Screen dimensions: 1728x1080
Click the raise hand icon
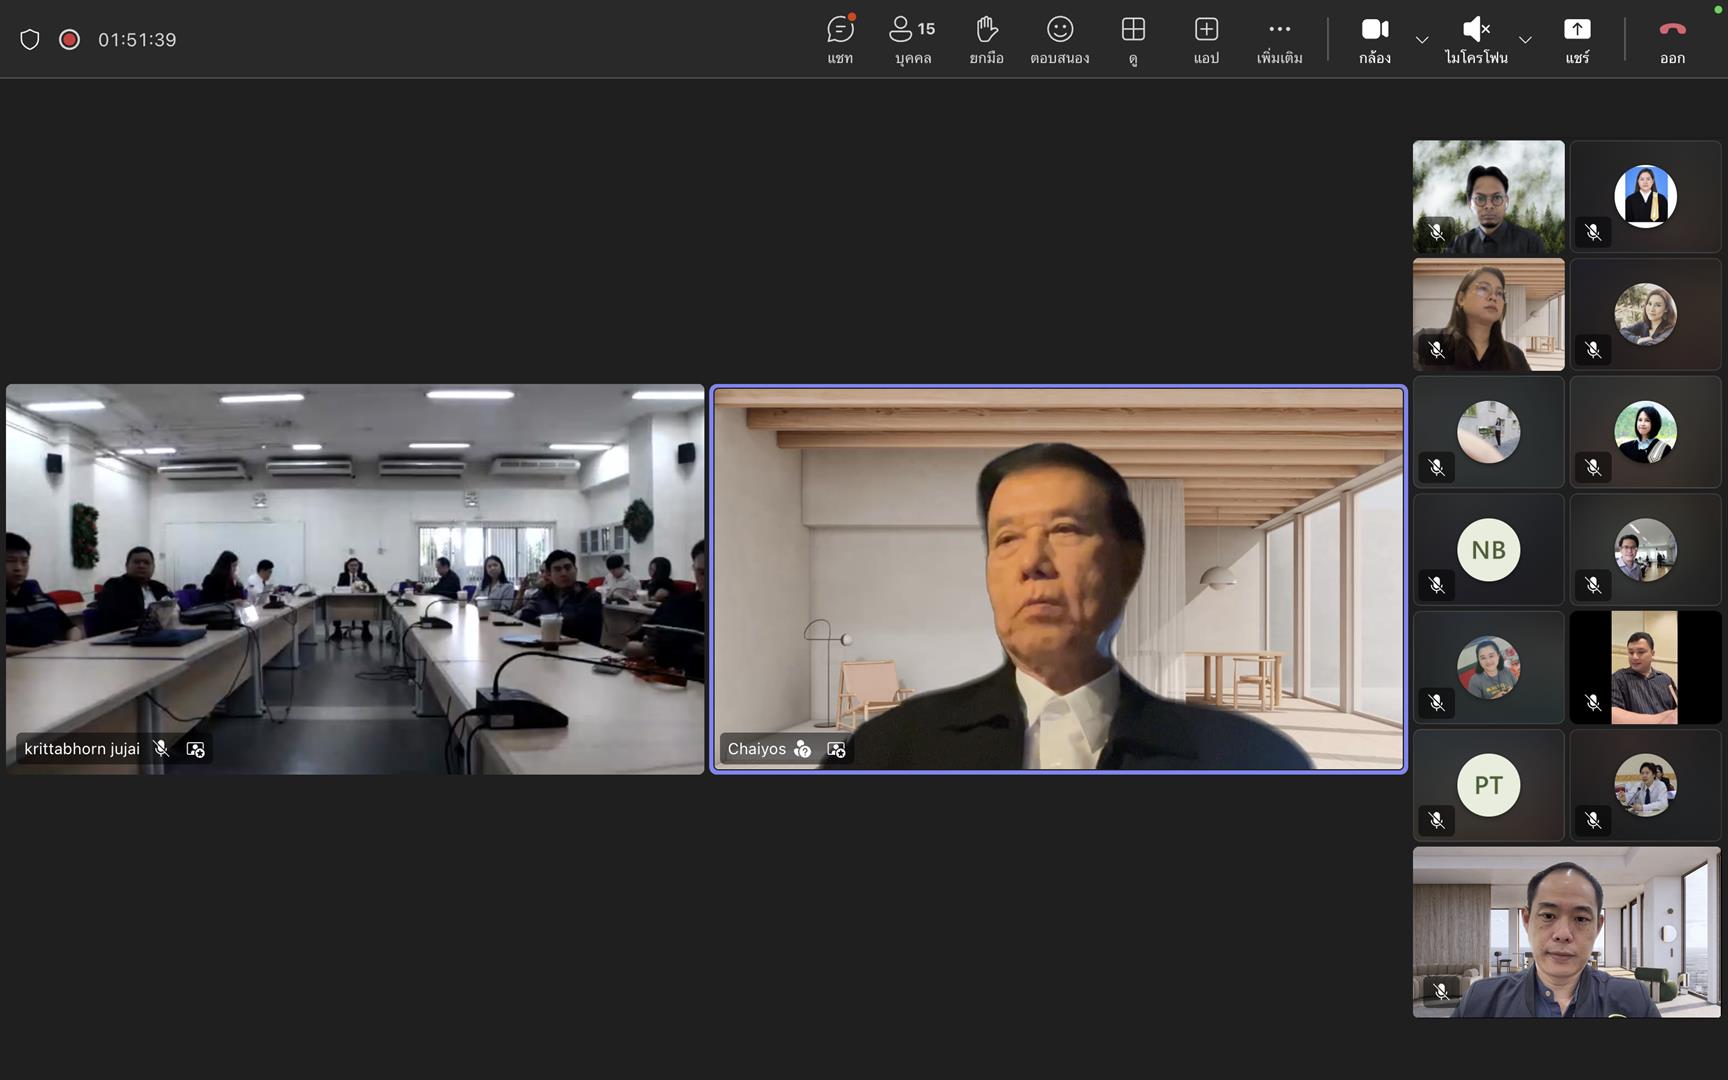986,30
